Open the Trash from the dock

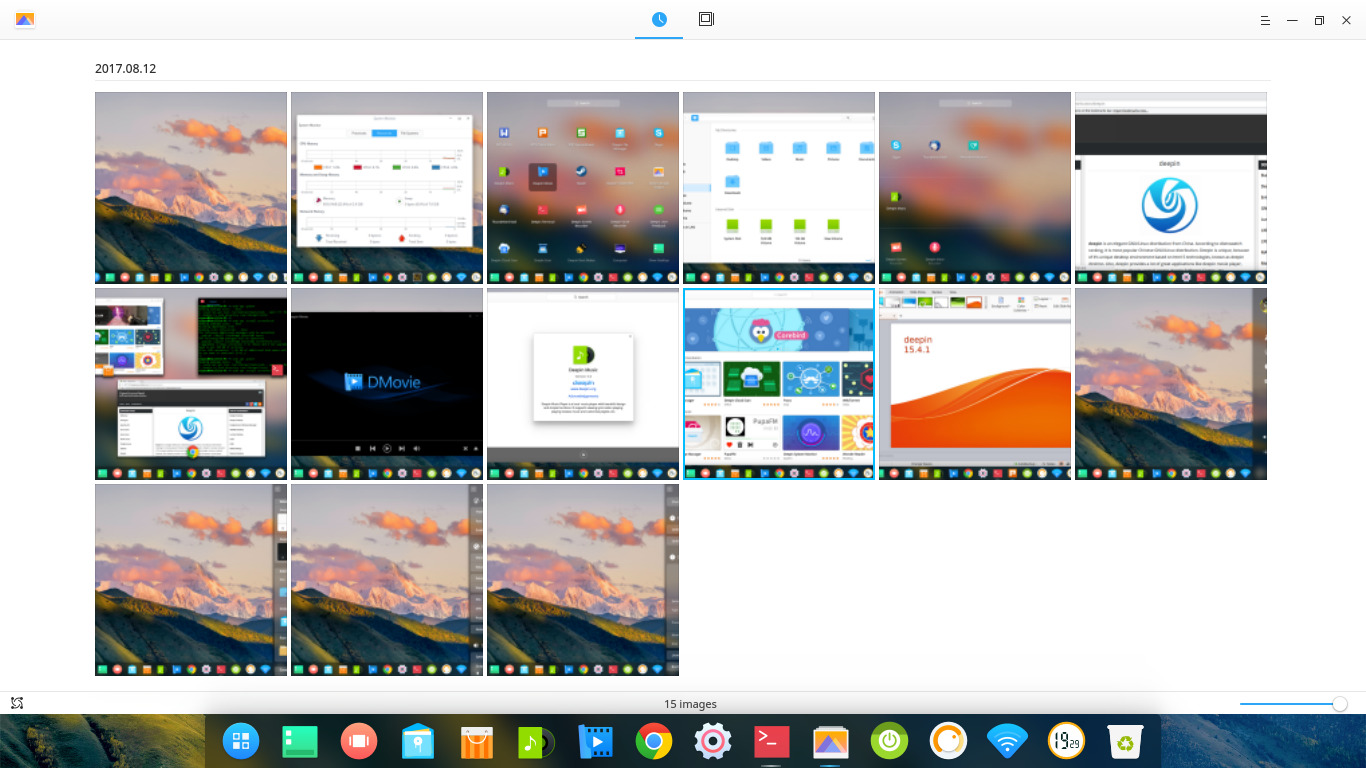pyautogui.click(x=1125, y=741)
